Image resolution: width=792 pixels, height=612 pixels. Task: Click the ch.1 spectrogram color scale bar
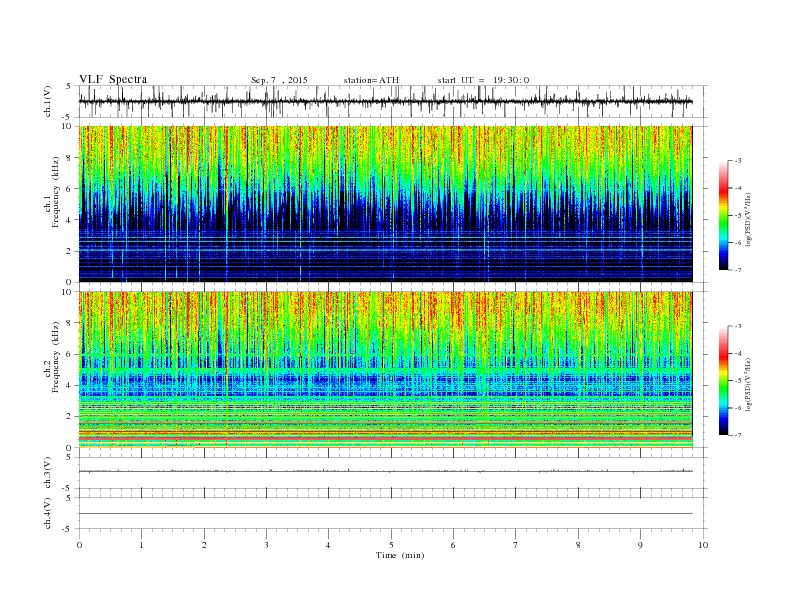723,216
